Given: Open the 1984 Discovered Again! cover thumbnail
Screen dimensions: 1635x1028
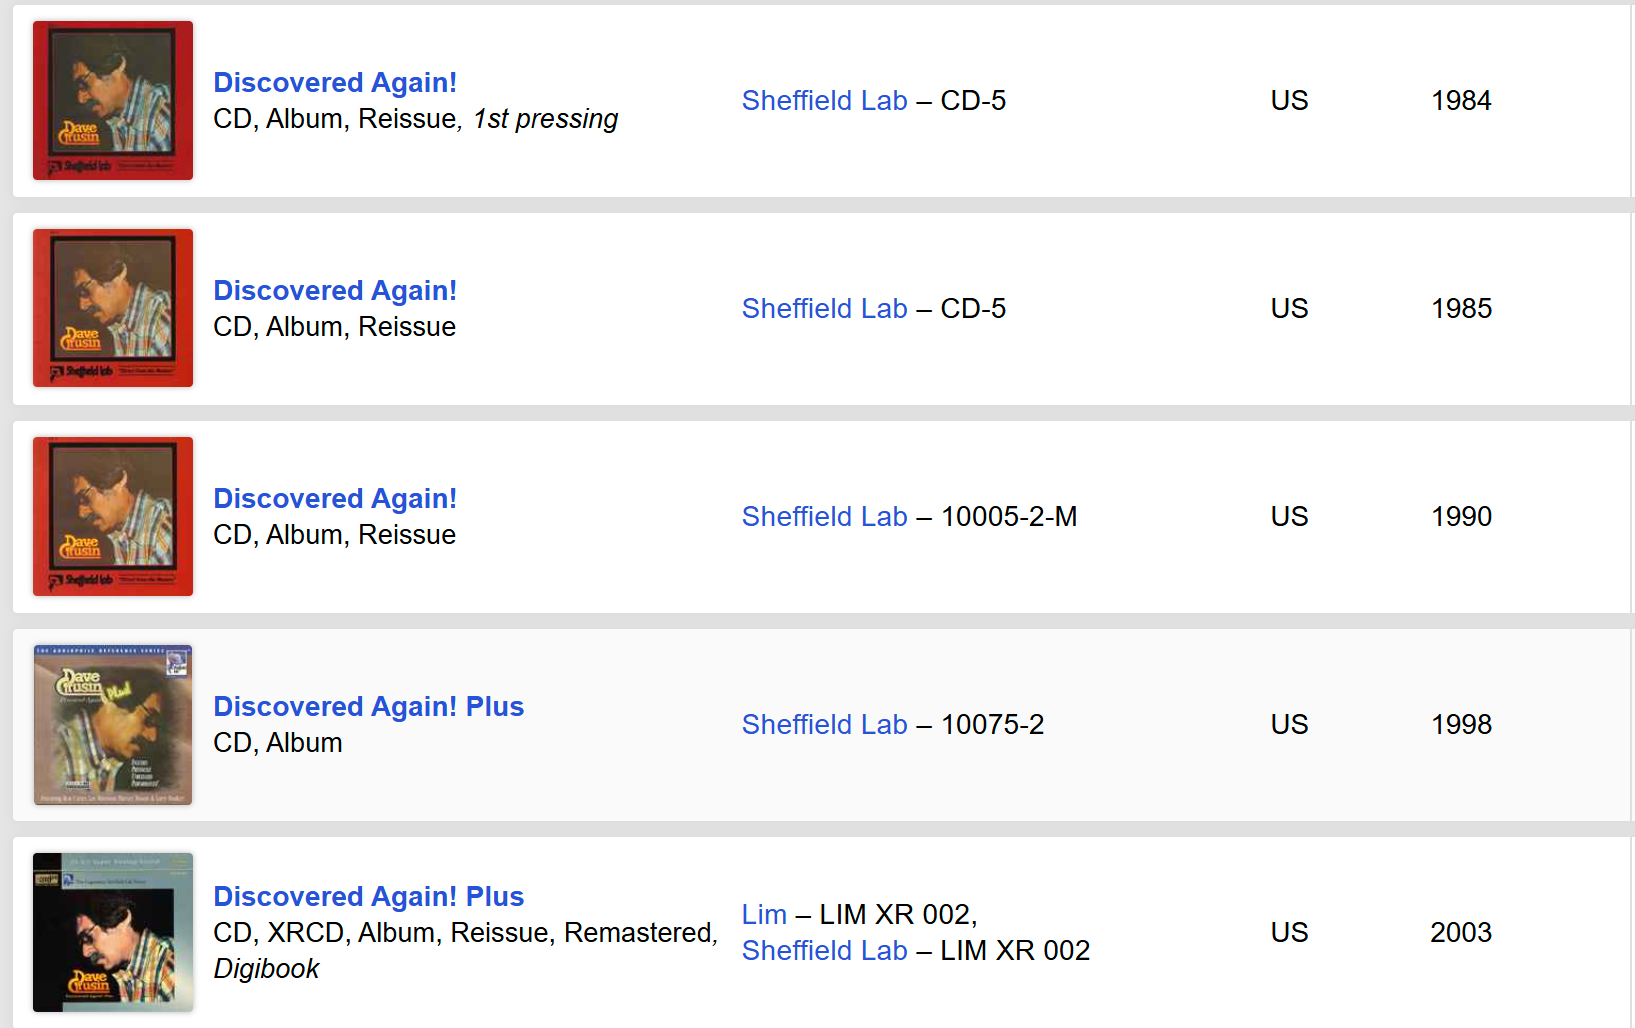Looking at the screenshot, I should (113, 100).
